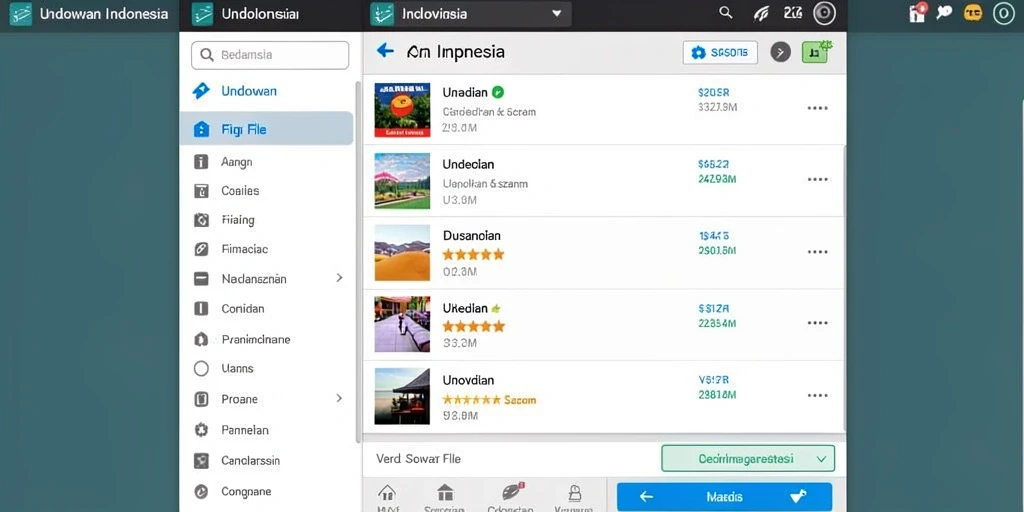Open the gear settings button labeled Sesons
Viewport: 1024px width, 512px height.
(720, 52)
